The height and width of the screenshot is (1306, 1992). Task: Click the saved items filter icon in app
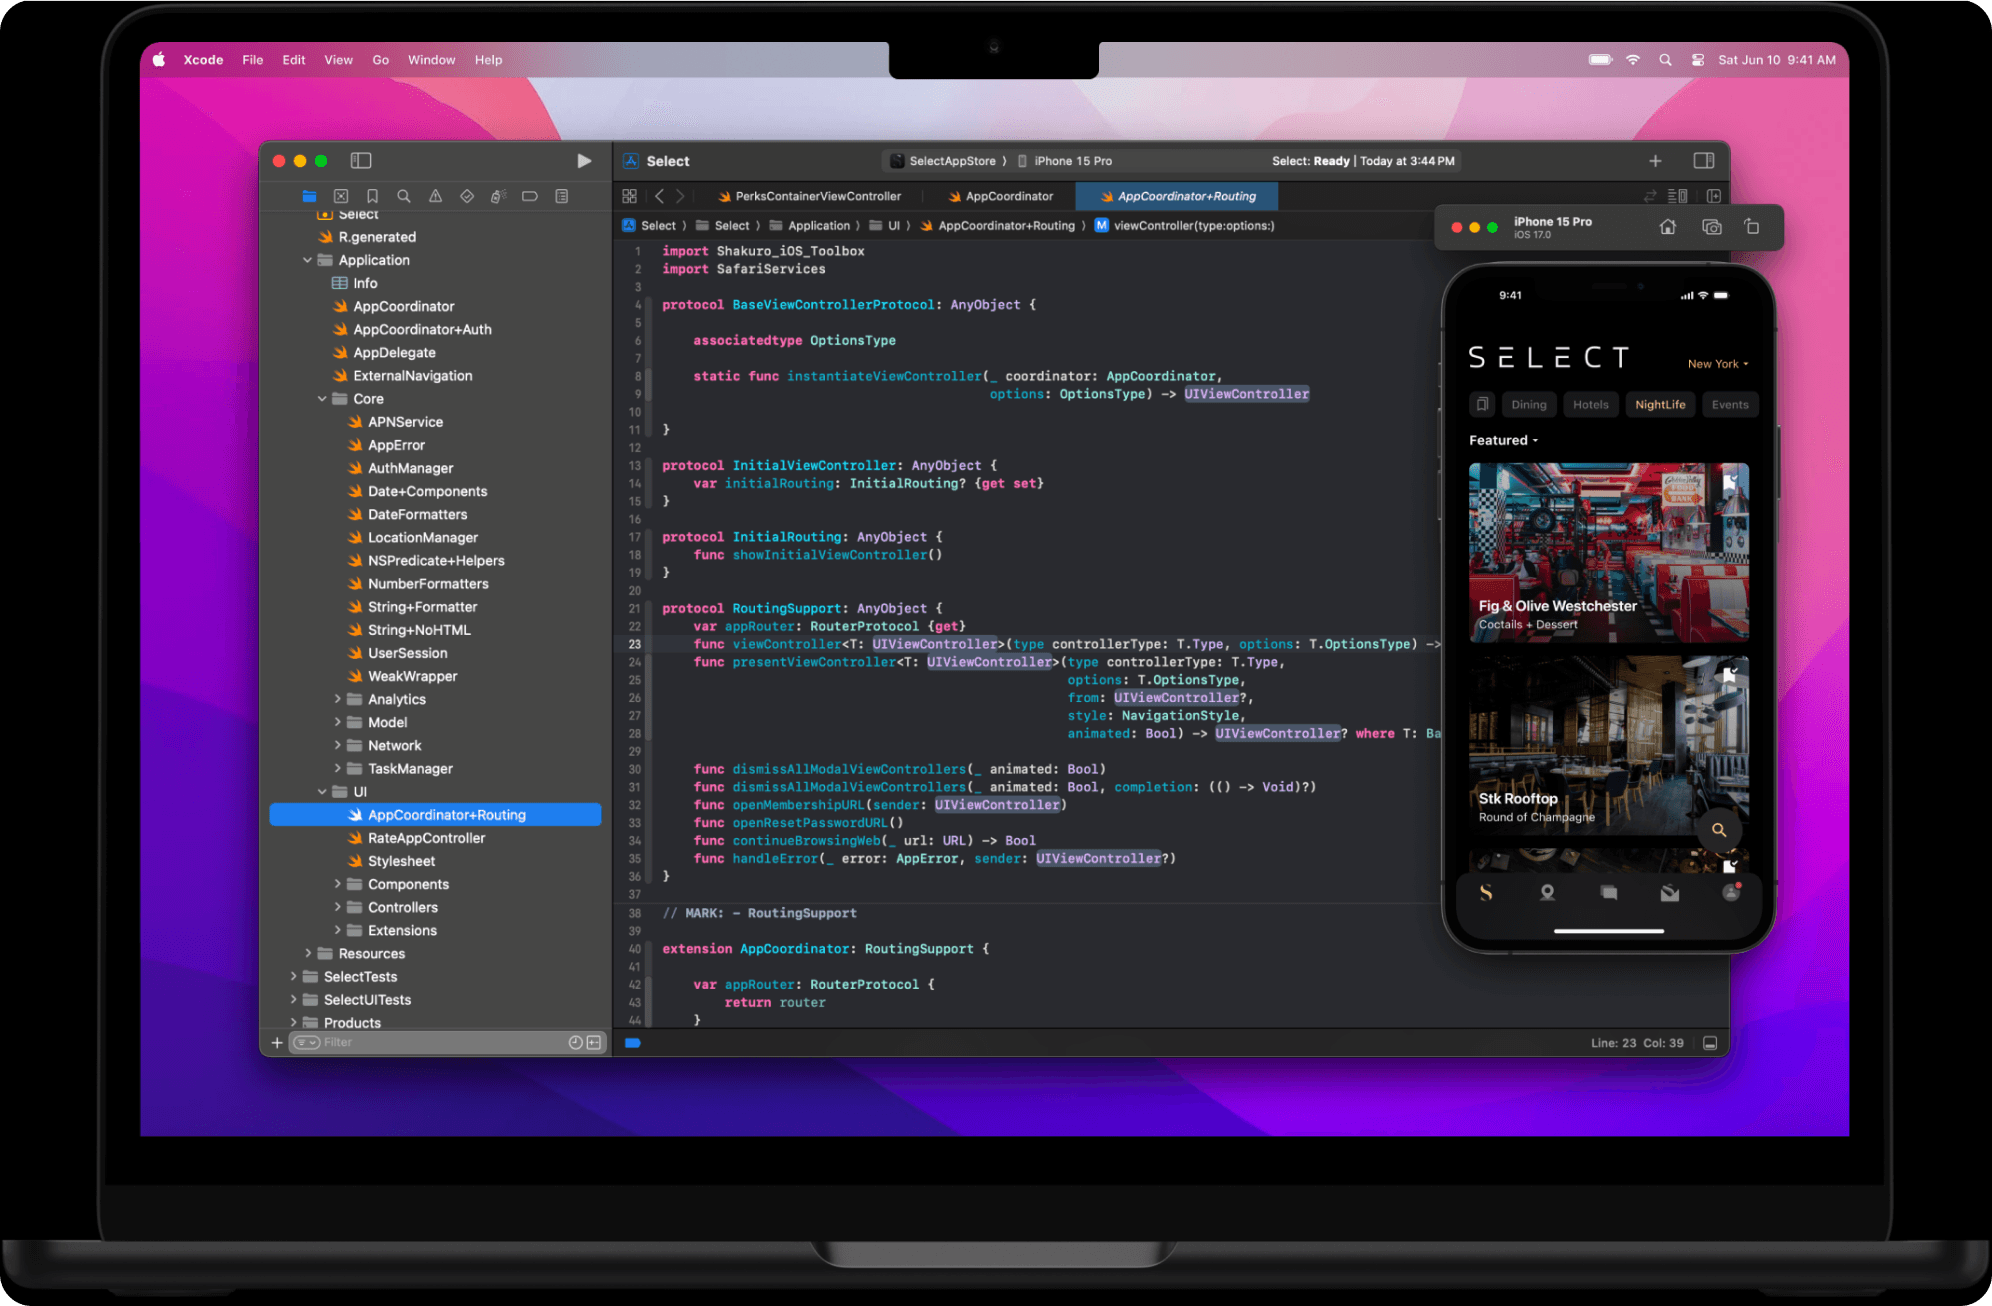tap(1482, 404)
